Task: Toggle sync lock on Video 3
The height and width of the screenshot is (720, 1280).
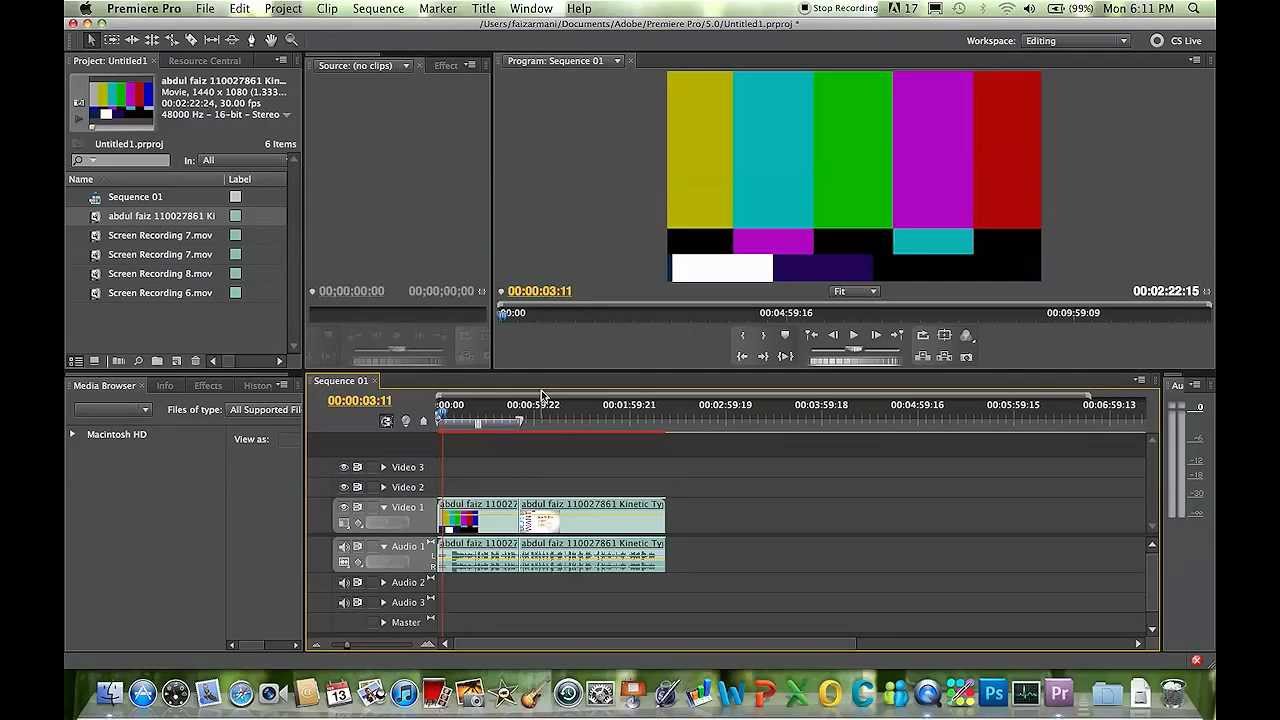Action: [x=357, y=467]
